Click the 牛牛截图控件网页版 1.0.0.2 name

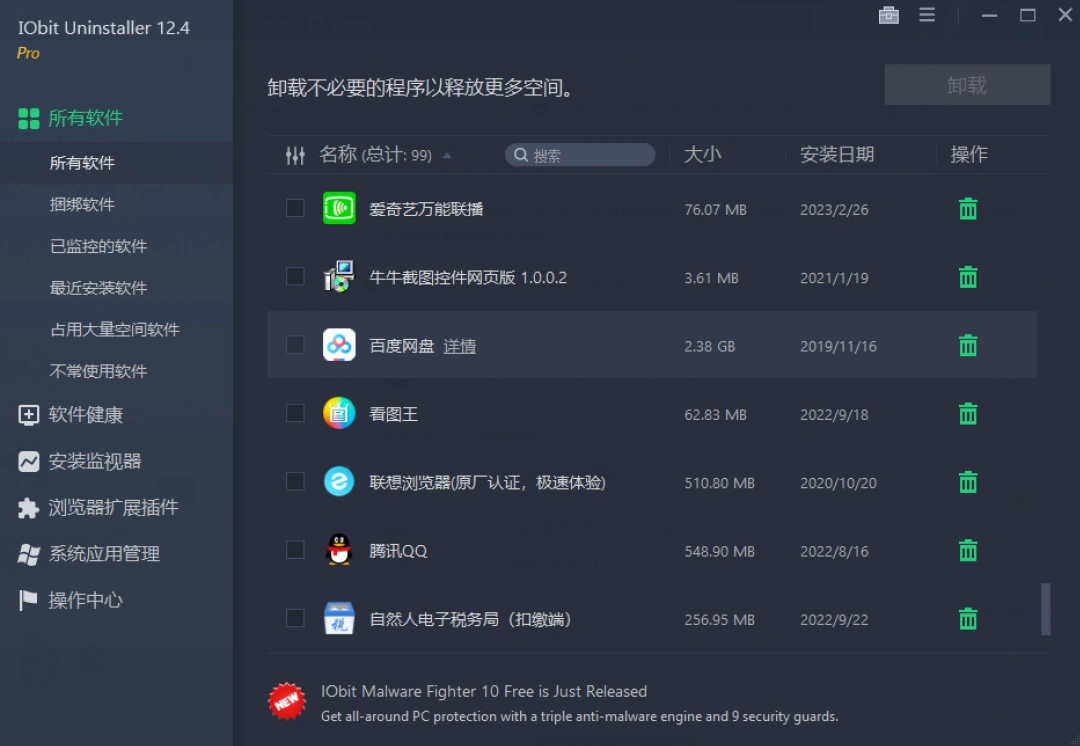click(468, 278)
